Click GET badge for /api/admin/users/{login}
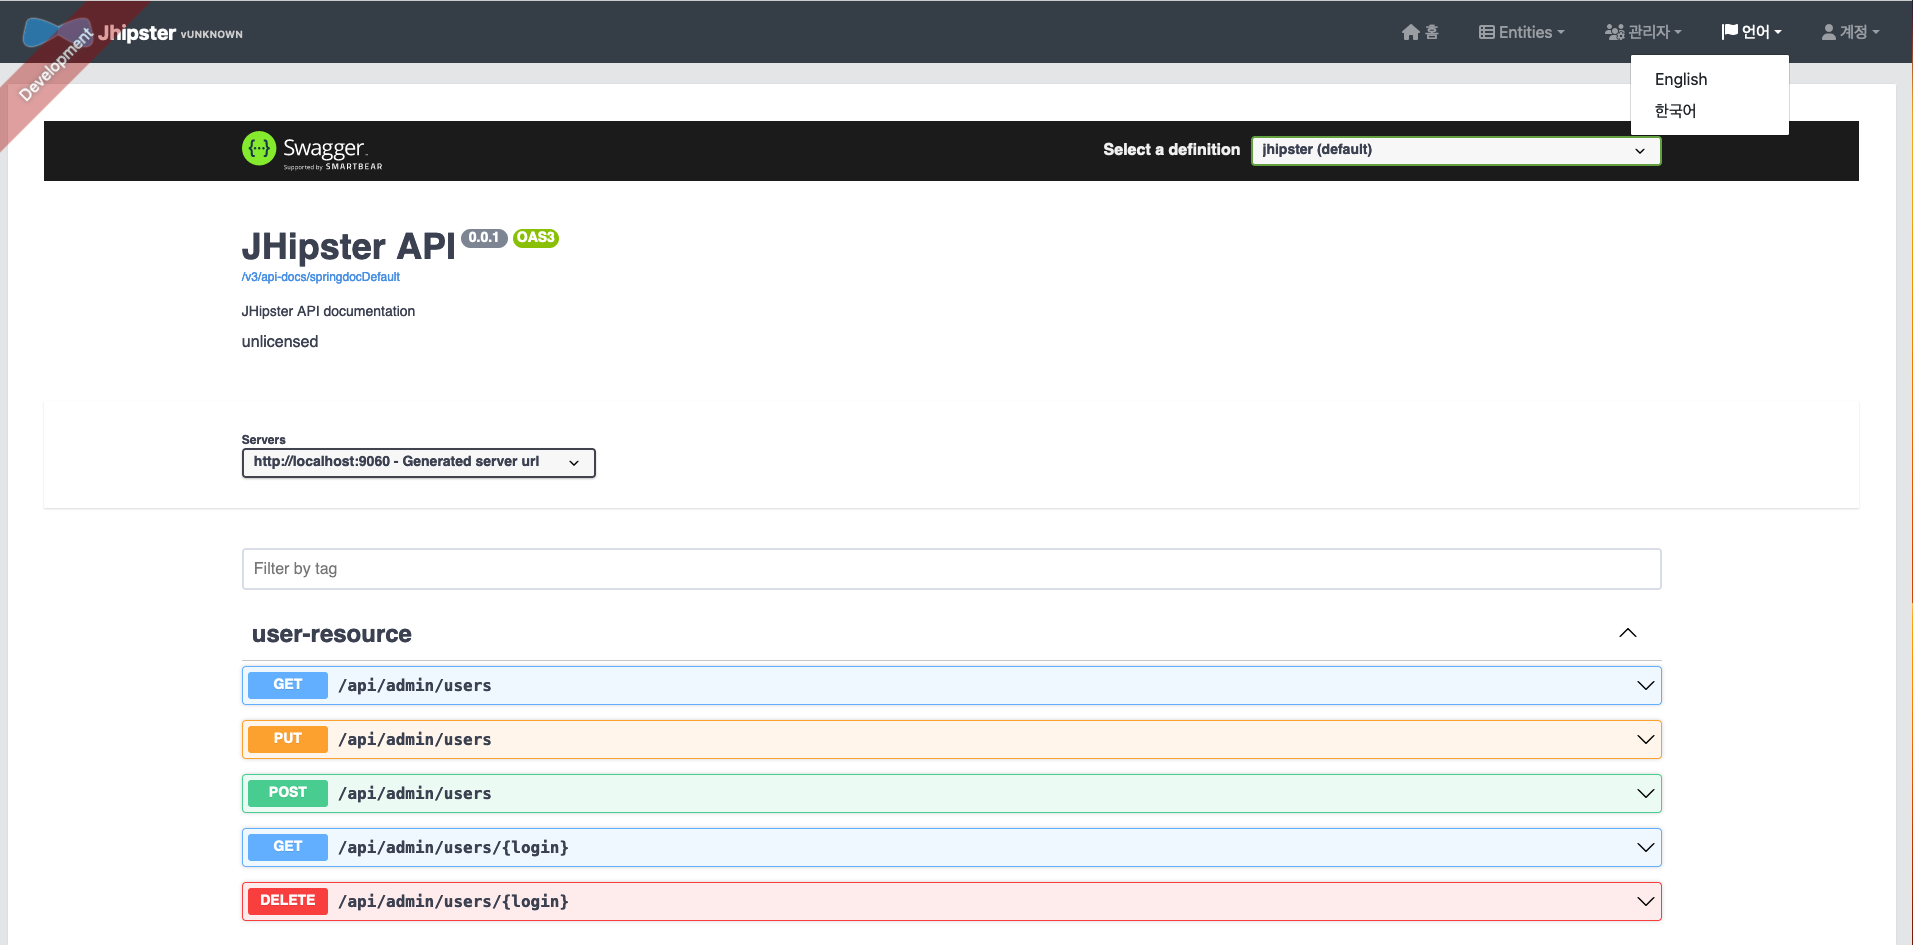This screenshot has height=945, width=1913. (x=288, y=847)
